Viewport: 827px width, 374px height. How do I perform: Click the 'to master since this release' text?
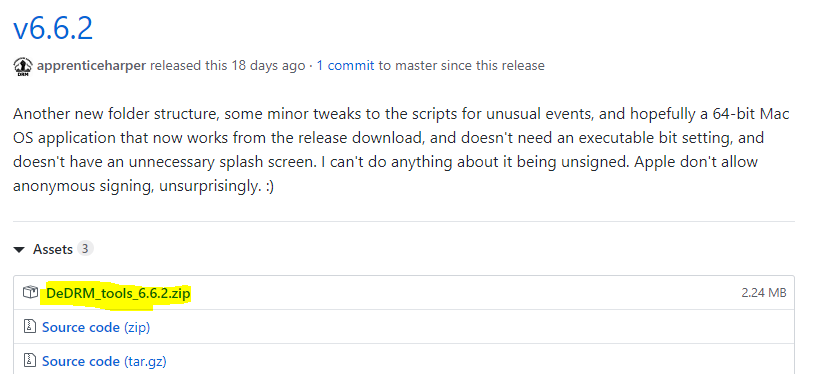(461, 66)
